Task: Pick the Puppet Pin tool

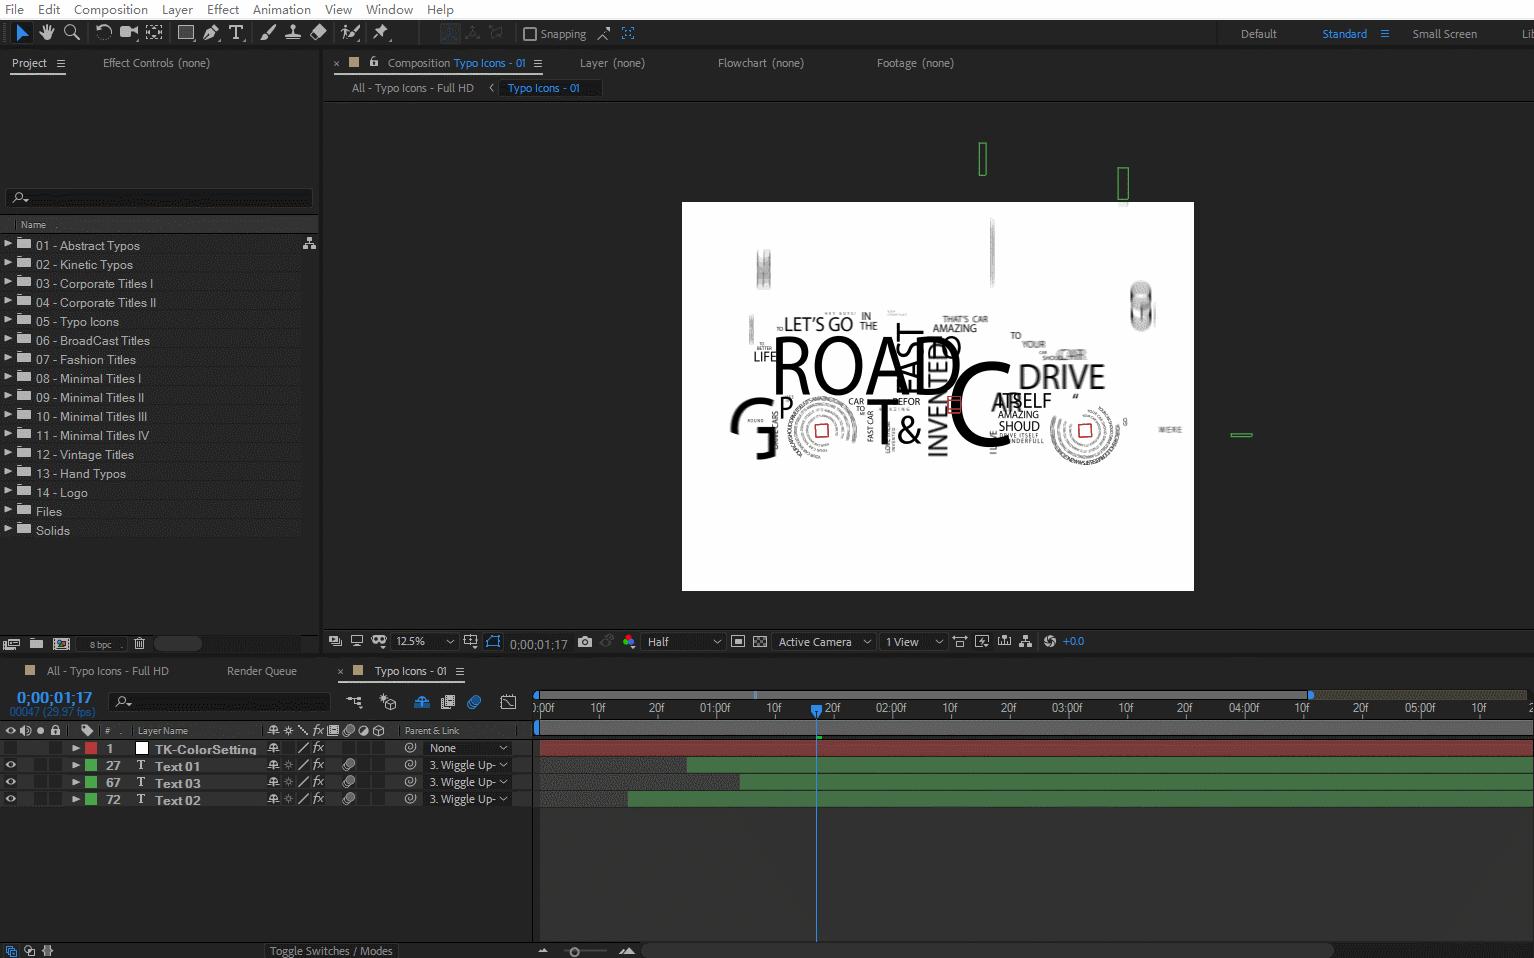Action: (x=381, y=33)
